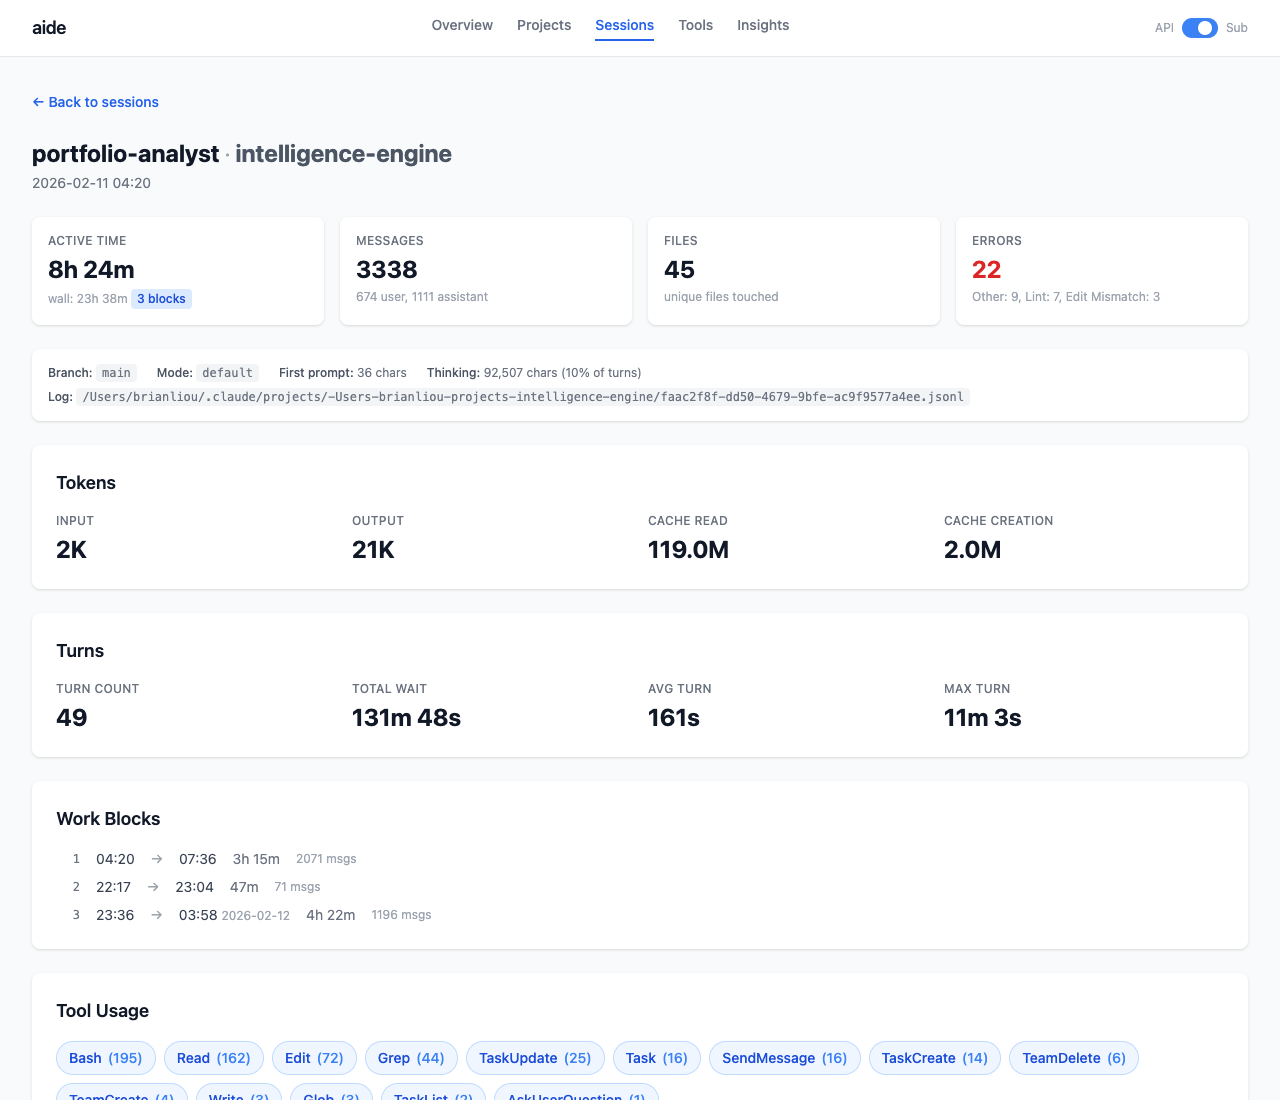Choose the Grep (44) tool chip
This screenshot has width=1280, height=1100.
[x=411, y=1058]
